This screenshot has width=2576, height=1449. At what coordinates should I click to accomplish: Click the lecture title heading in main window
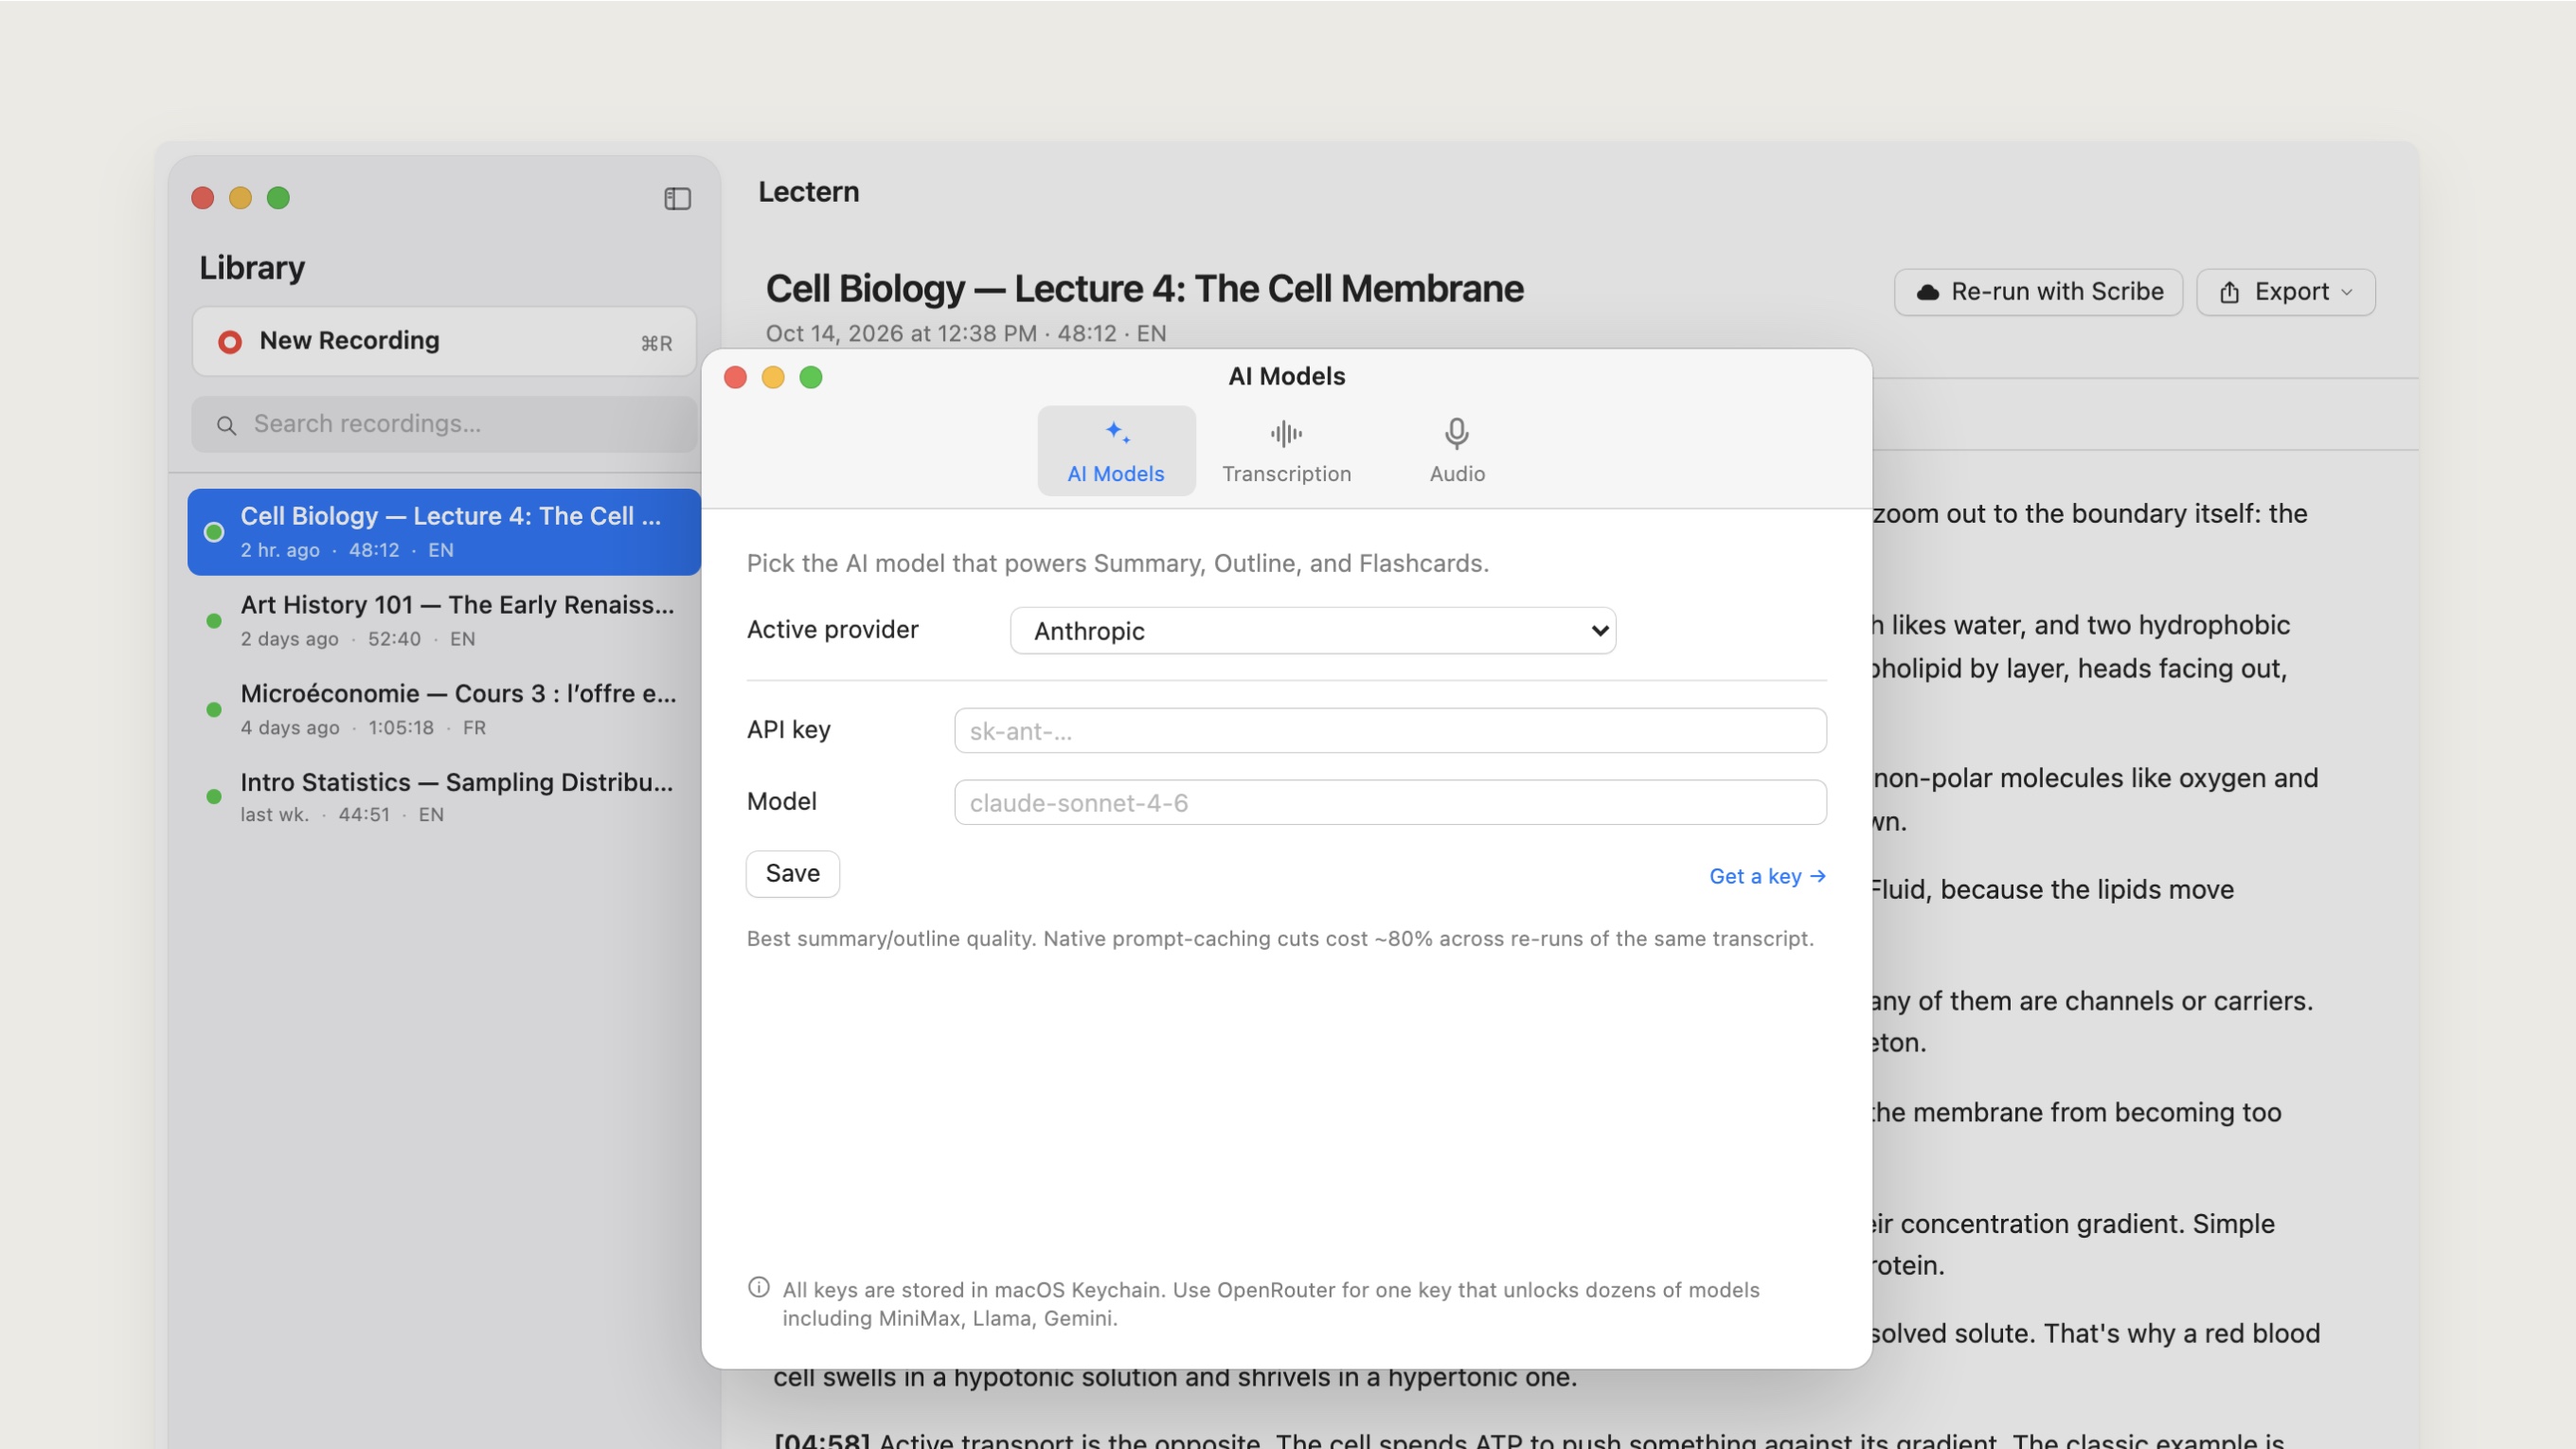1144,289
